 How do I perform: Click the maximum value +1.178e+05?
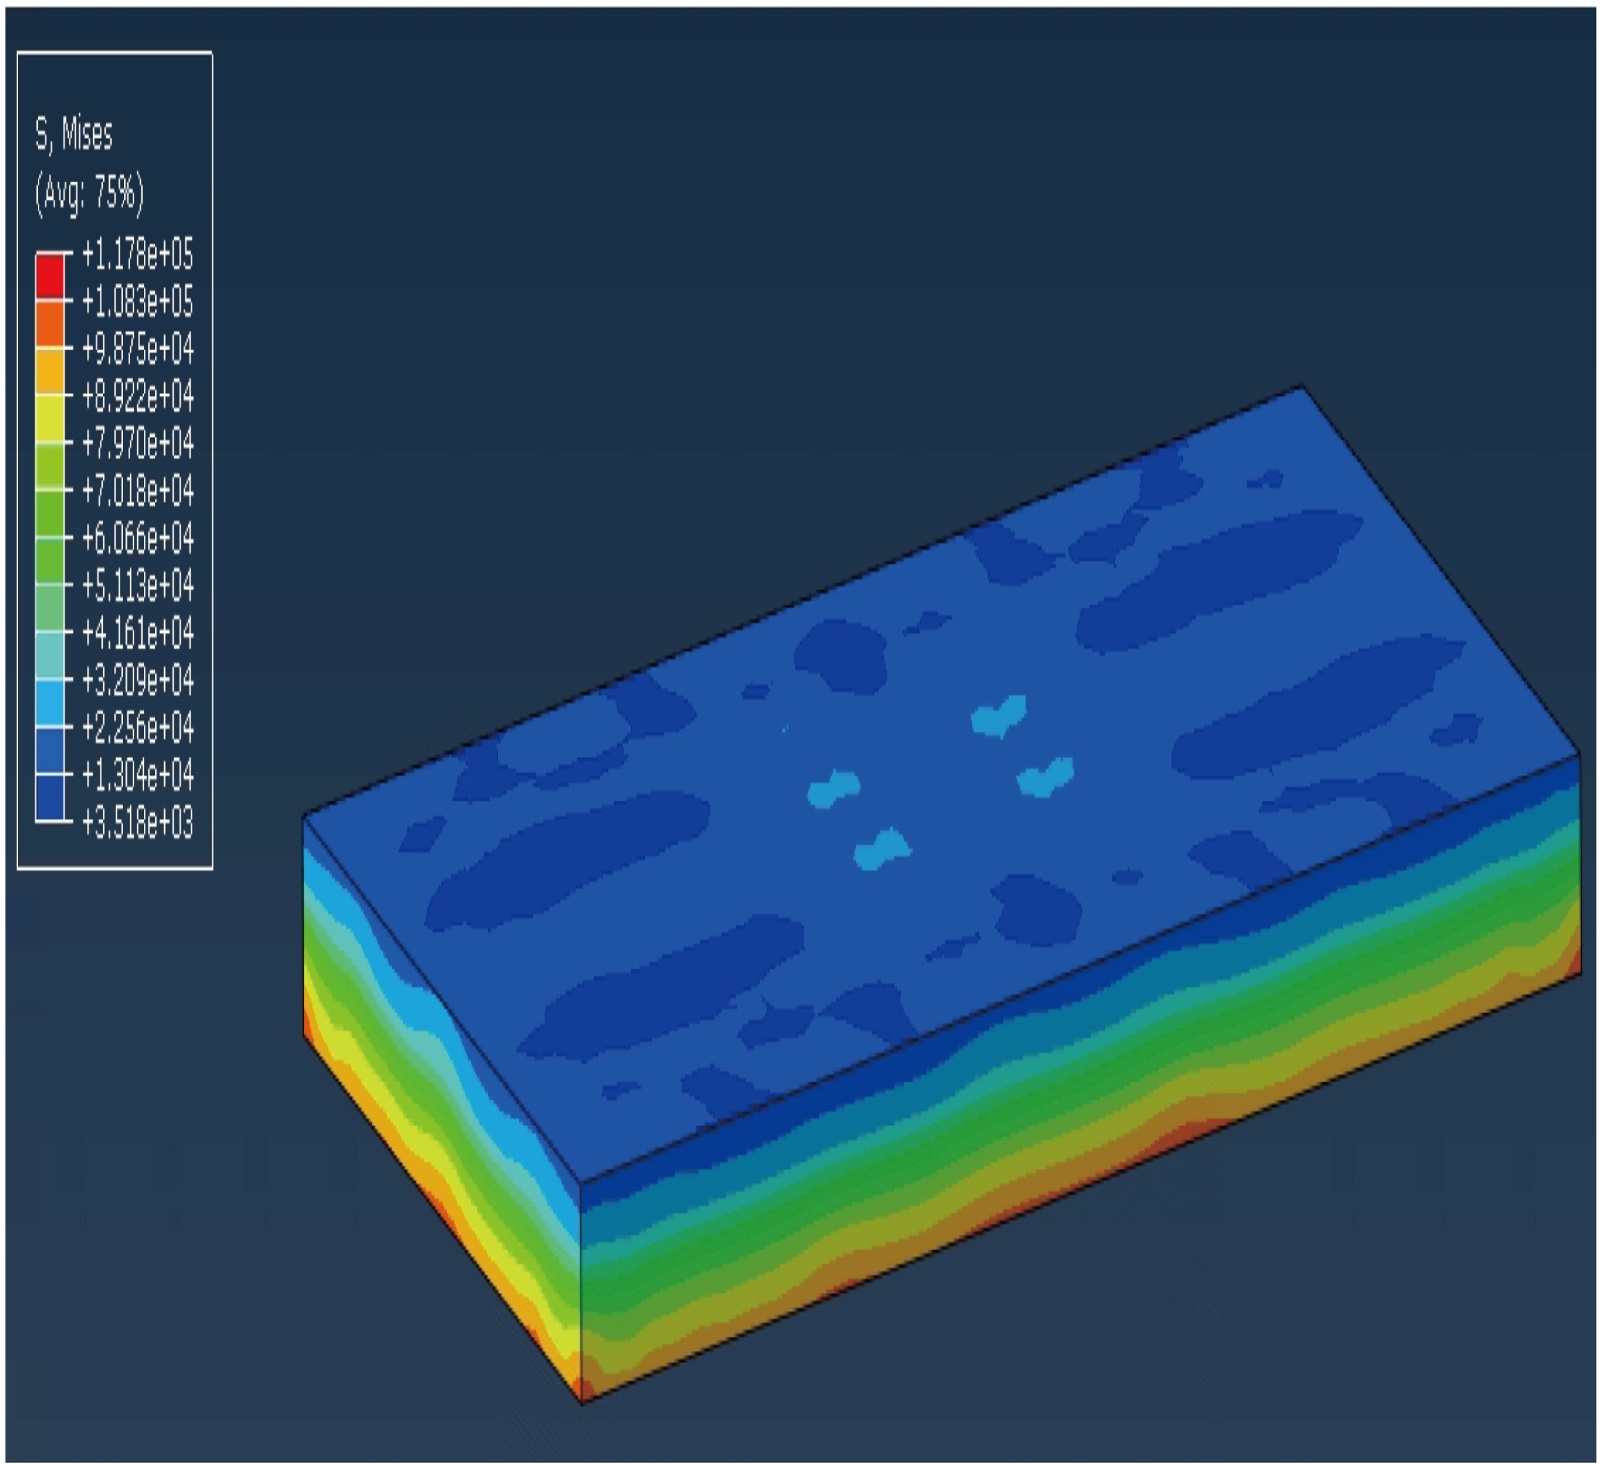click(x=137, y=255)
